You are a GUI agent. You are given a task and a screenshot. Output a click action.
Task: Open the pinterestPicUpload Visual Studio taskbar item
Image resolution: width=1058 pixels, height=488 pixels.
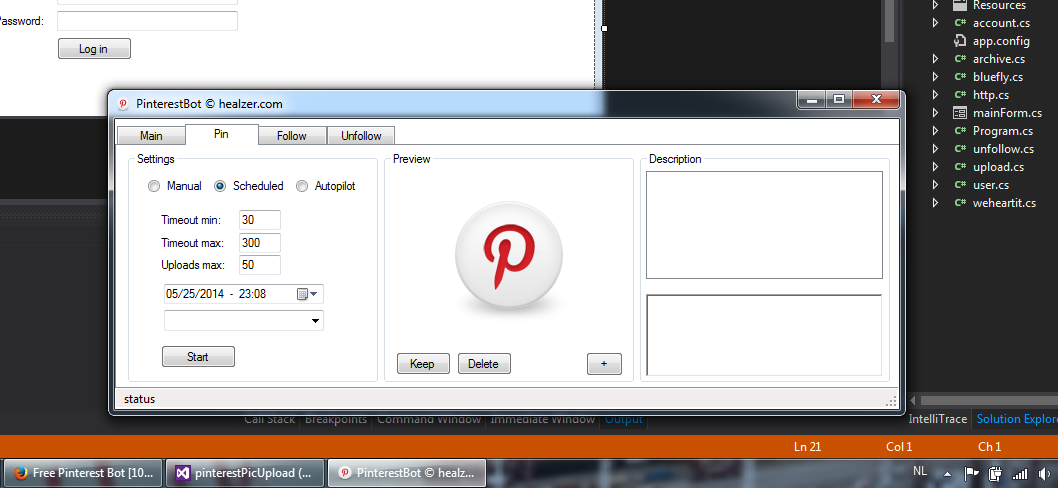[x=246, y=473]
